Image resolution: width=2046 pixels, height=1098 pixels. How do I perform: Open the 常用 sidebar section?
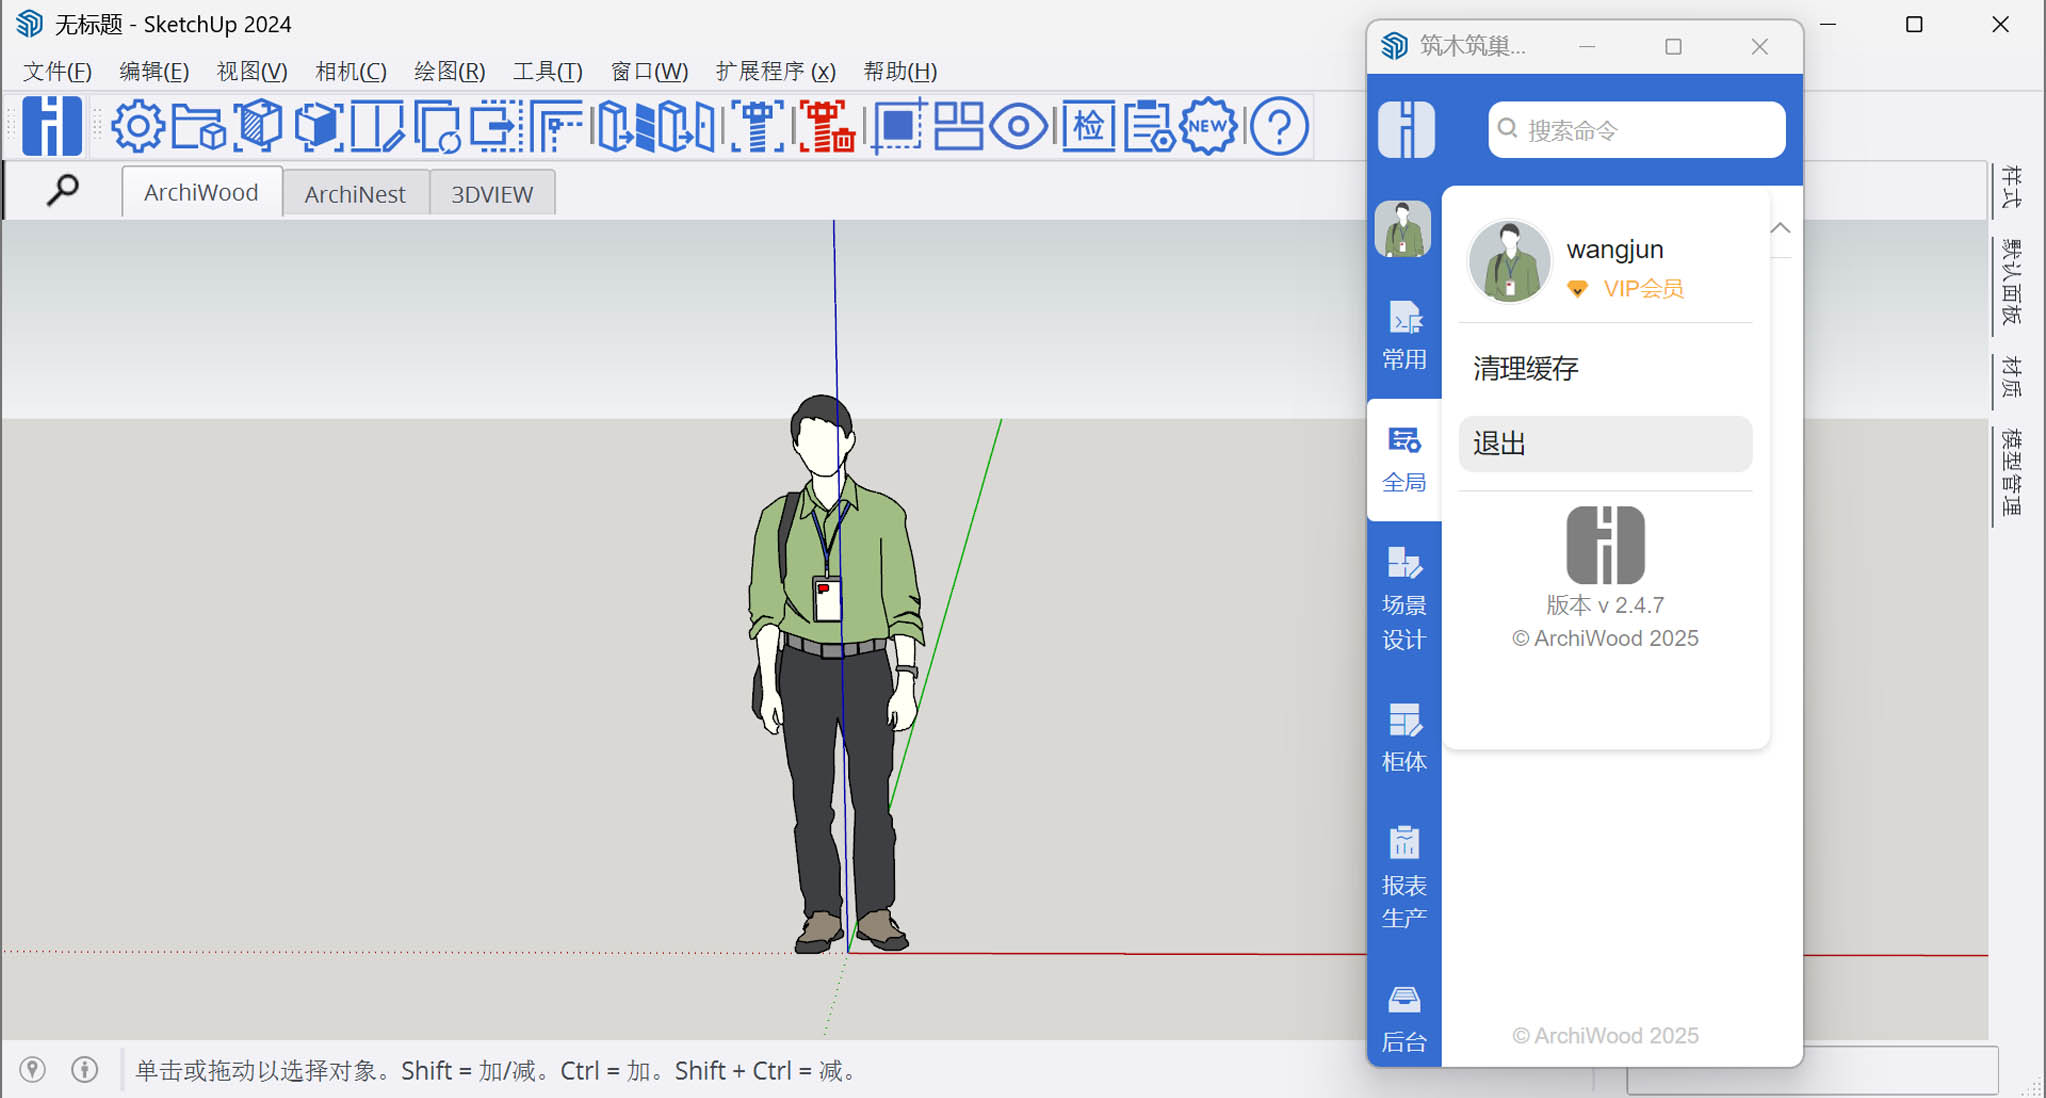point(1404,337)
